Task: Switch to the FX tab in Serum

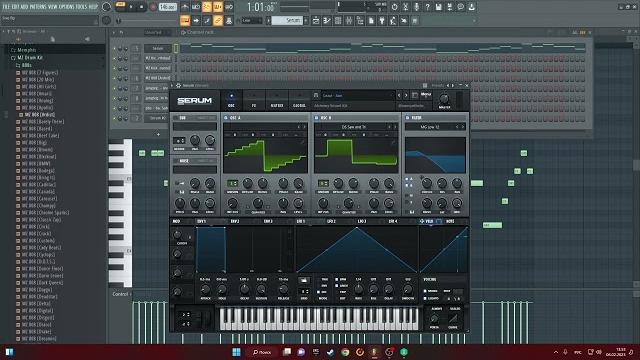Action: click(253, 100)
